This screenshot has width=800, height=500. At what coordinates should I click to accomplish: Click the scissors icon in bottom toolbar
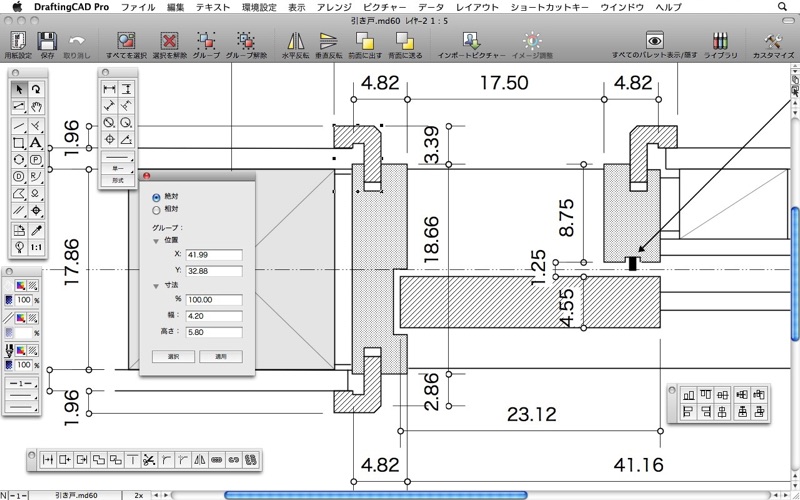[147, 460]
